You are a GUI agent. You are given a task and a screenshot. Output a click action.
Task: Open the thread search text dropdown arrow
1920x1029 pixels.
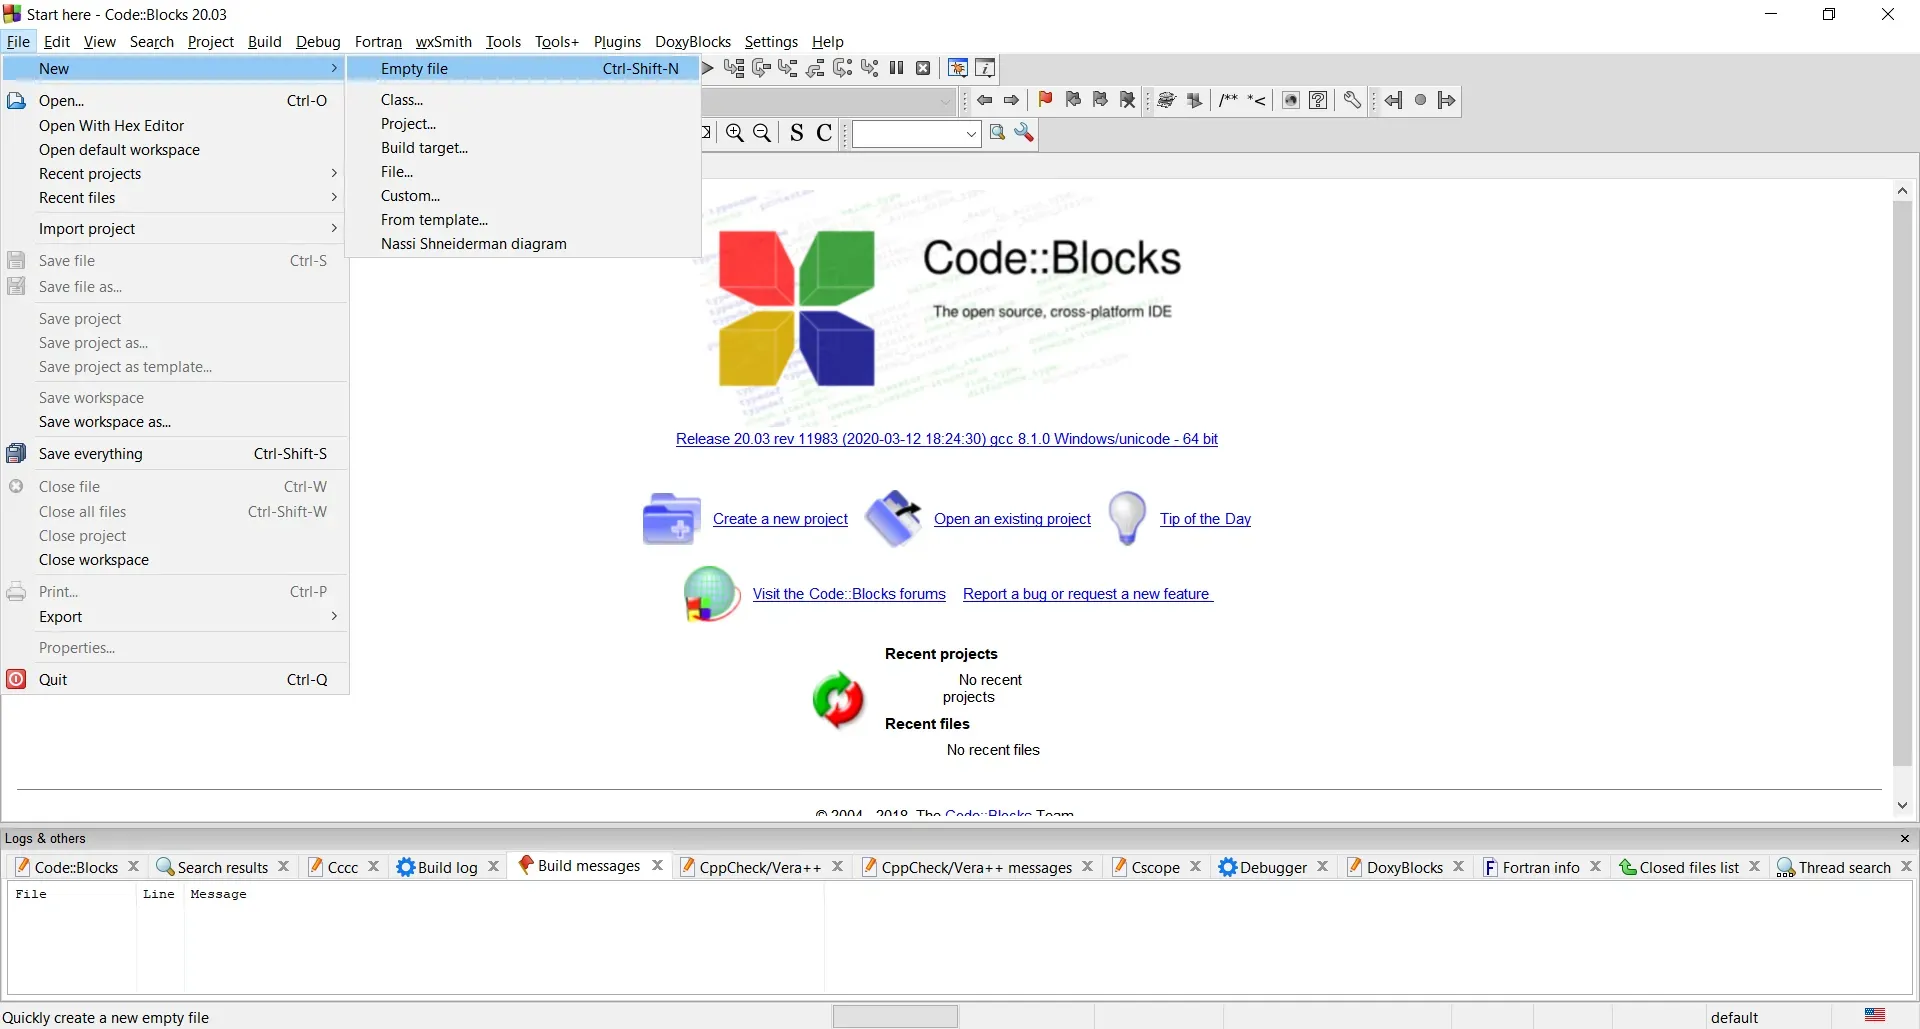[x=971, y=134]
